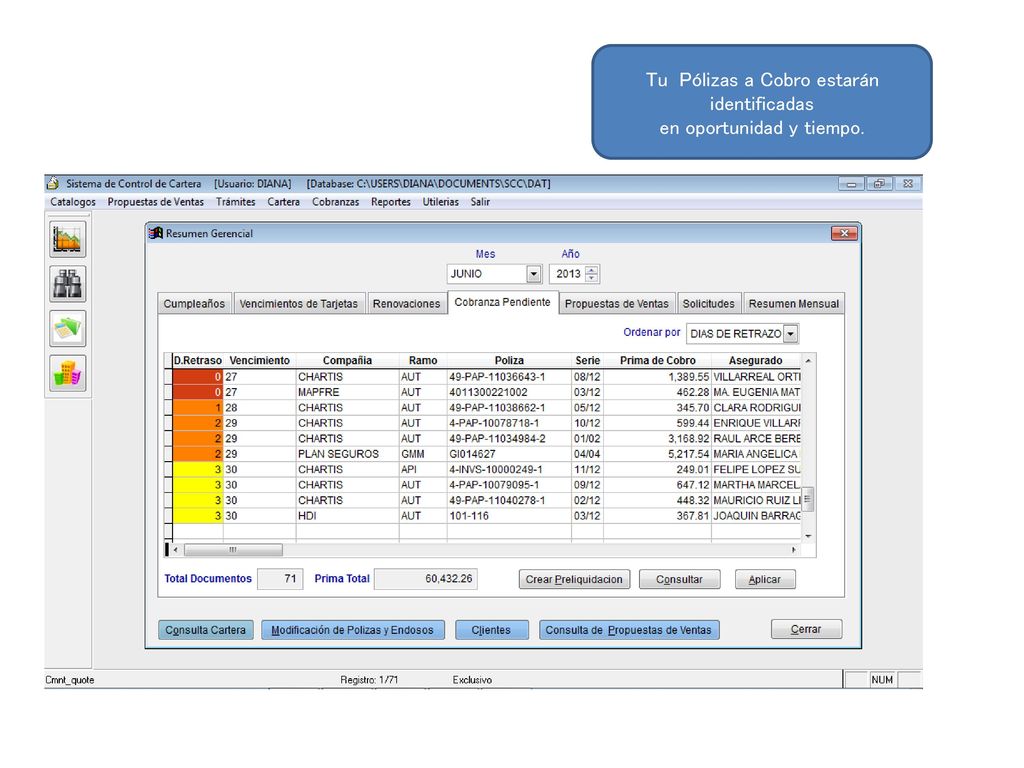Image resolution: width=1024 pixels, height=768 pixels.
Task: Select policy 4011300221002 cell
Action: (x=509, y=392)
